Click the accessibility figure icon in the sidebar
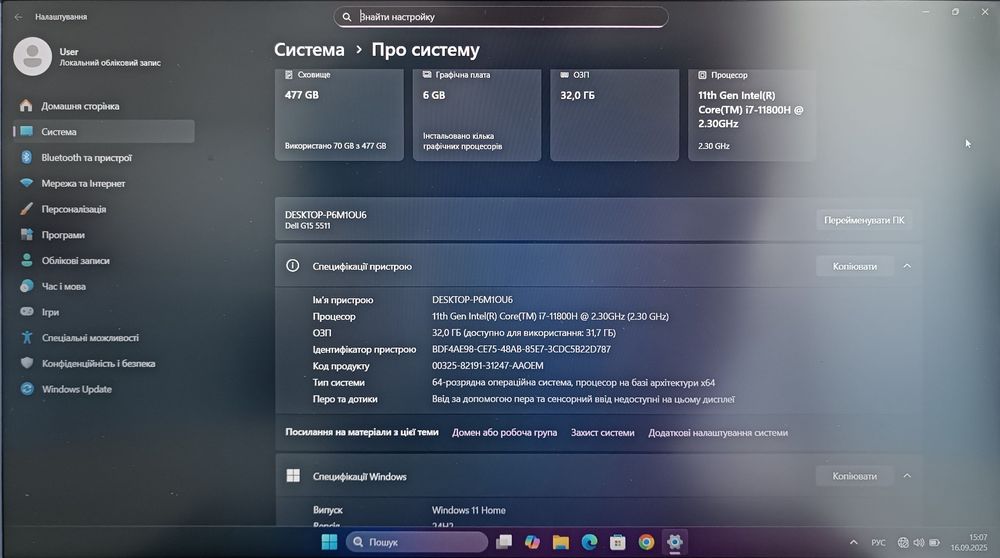 26,337
